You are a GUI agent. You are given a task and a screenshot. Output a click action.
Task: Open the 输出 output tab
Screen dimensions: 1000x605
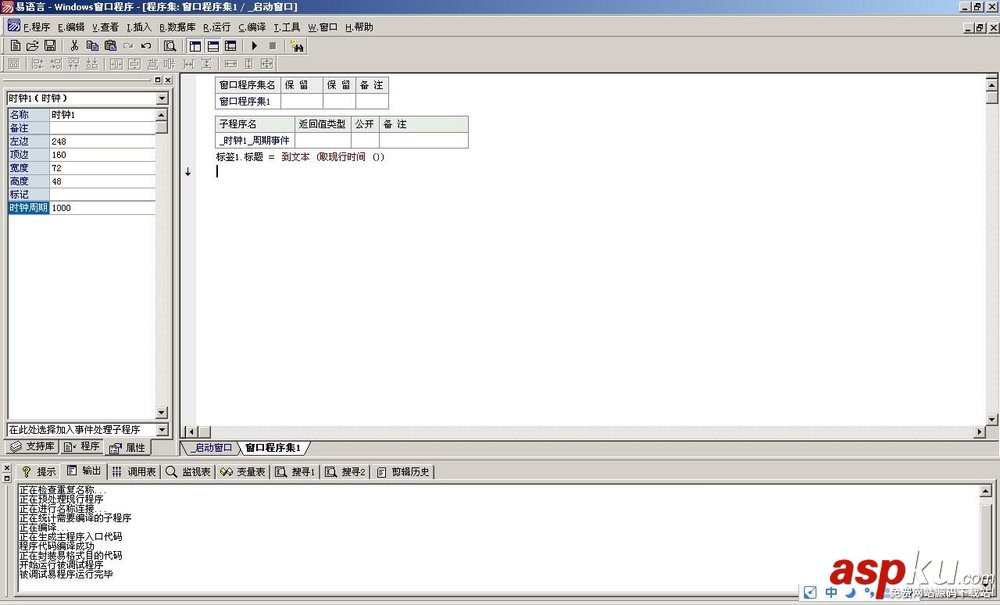(84, 470)
